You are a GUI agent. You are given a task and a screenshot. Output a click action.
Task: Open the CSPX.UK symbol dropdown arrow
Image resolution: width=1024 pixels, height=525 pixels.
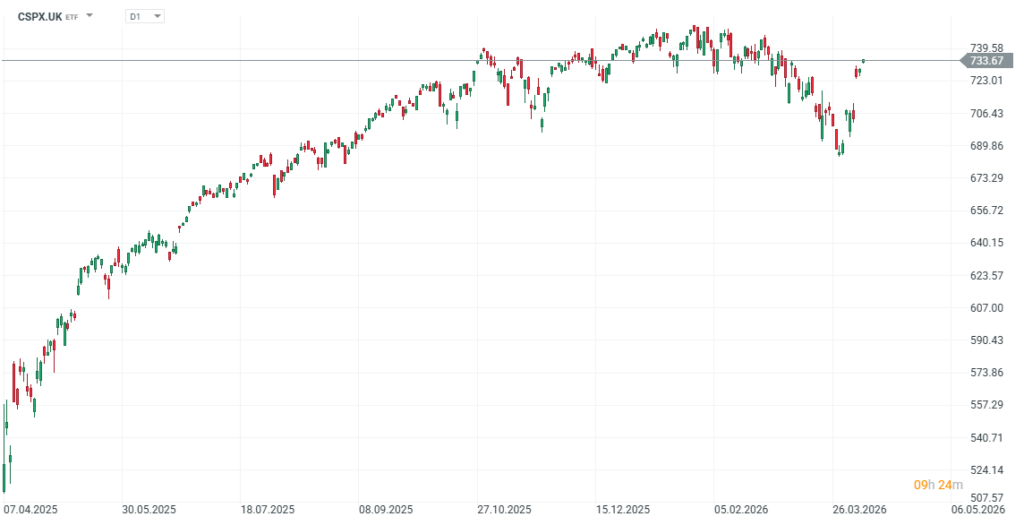pyautogui.click(x=90, y=16)
